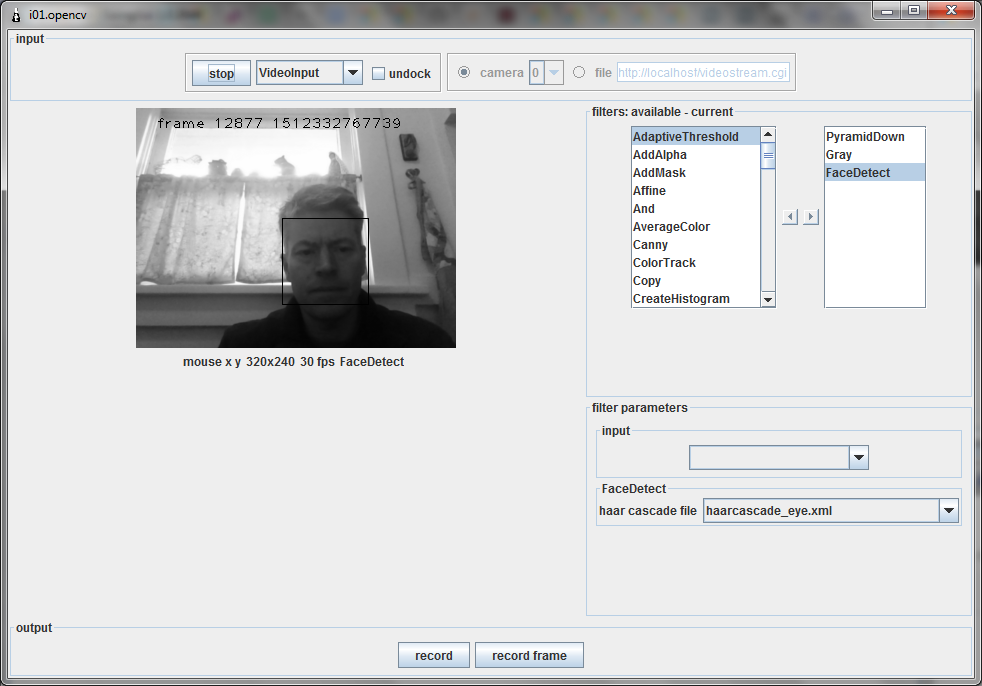The image size is (982, 686).
Task: Select CreateHistogram filter entry
Action: [x=696, y=299]
